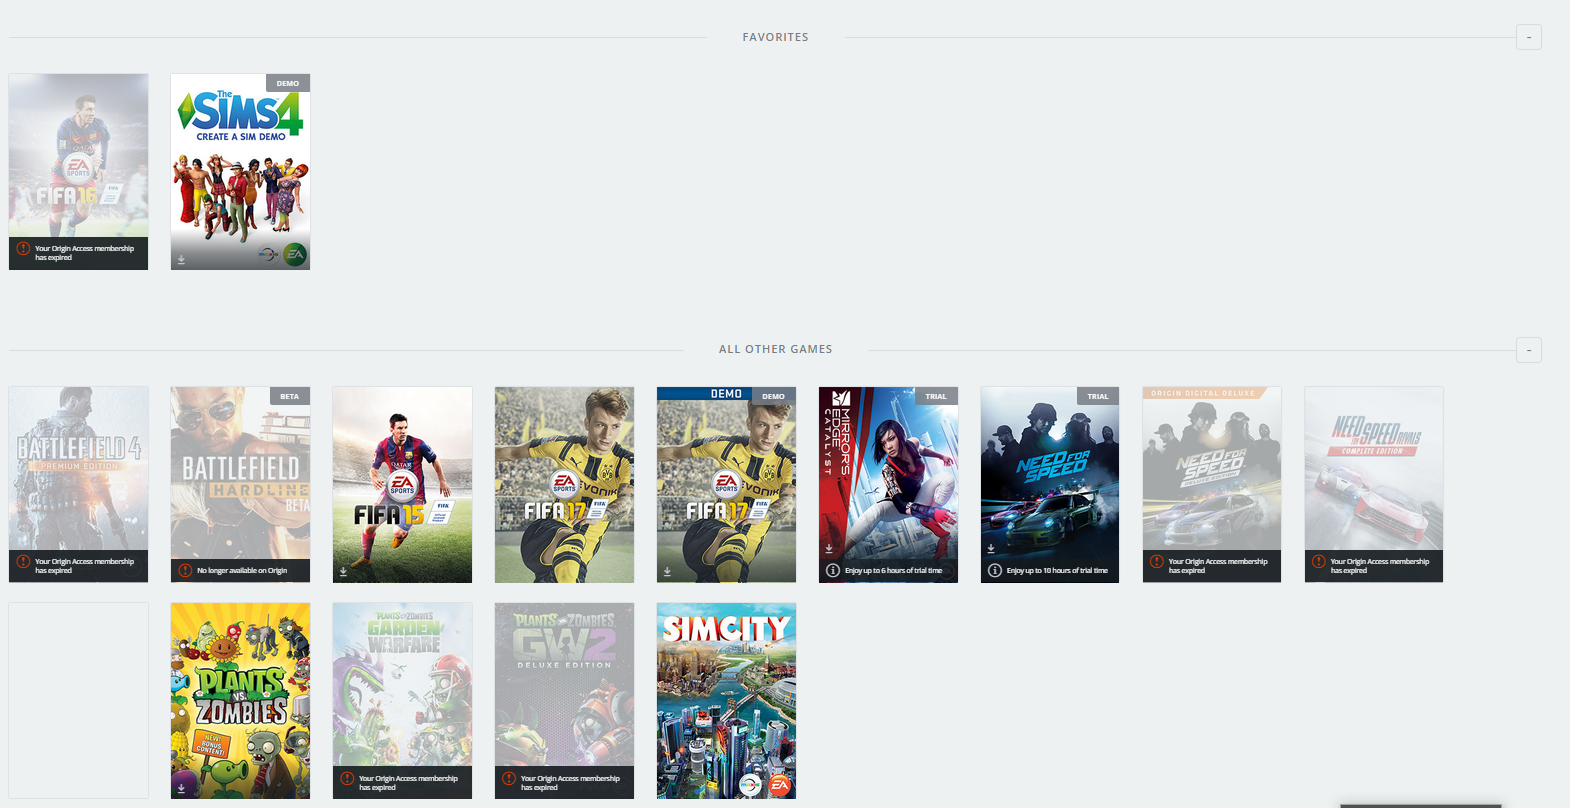
Task: Click 'Enjoy up to 6 hours of trial time'
Action: click(x=893, y=571)
